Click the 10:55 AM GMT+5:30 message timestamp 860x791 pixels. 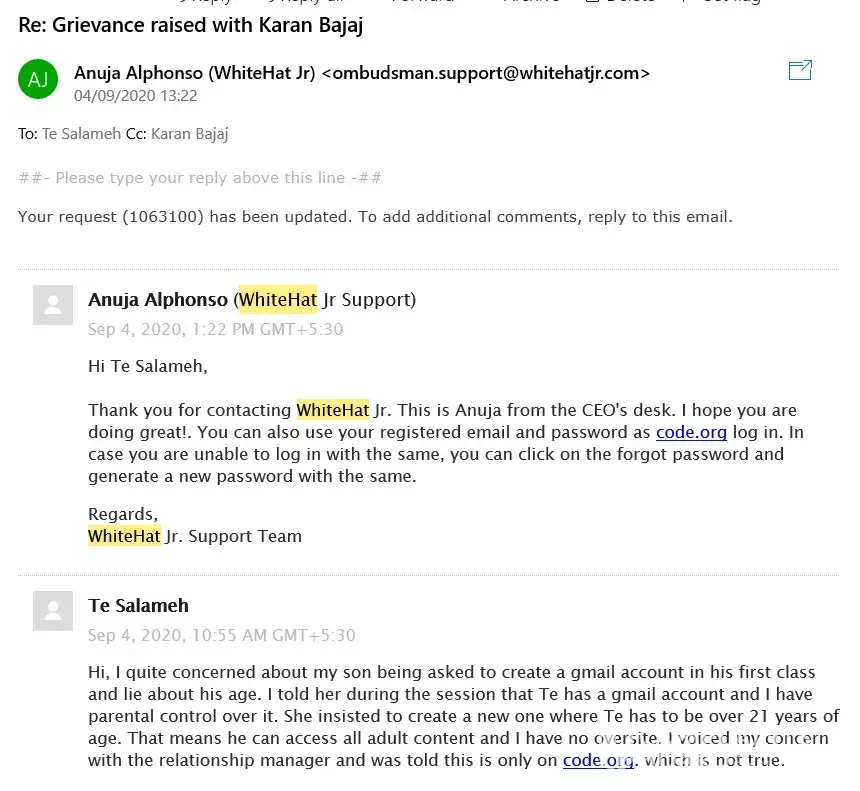click(x=221, y=635)
